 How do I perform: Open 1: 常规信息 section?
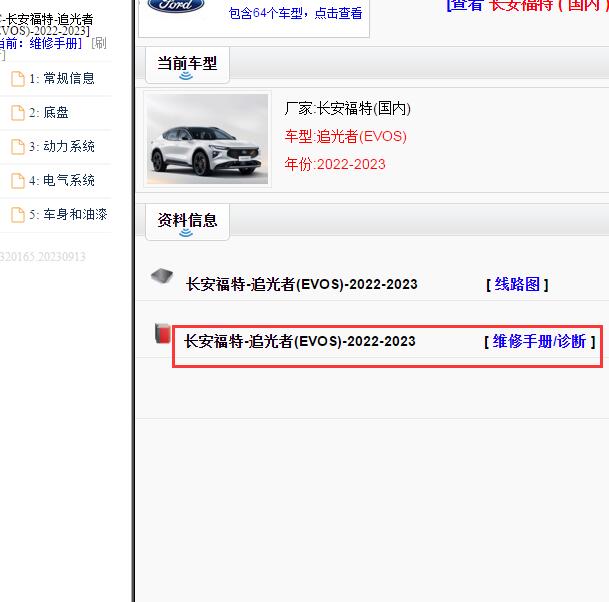[62, 79]
